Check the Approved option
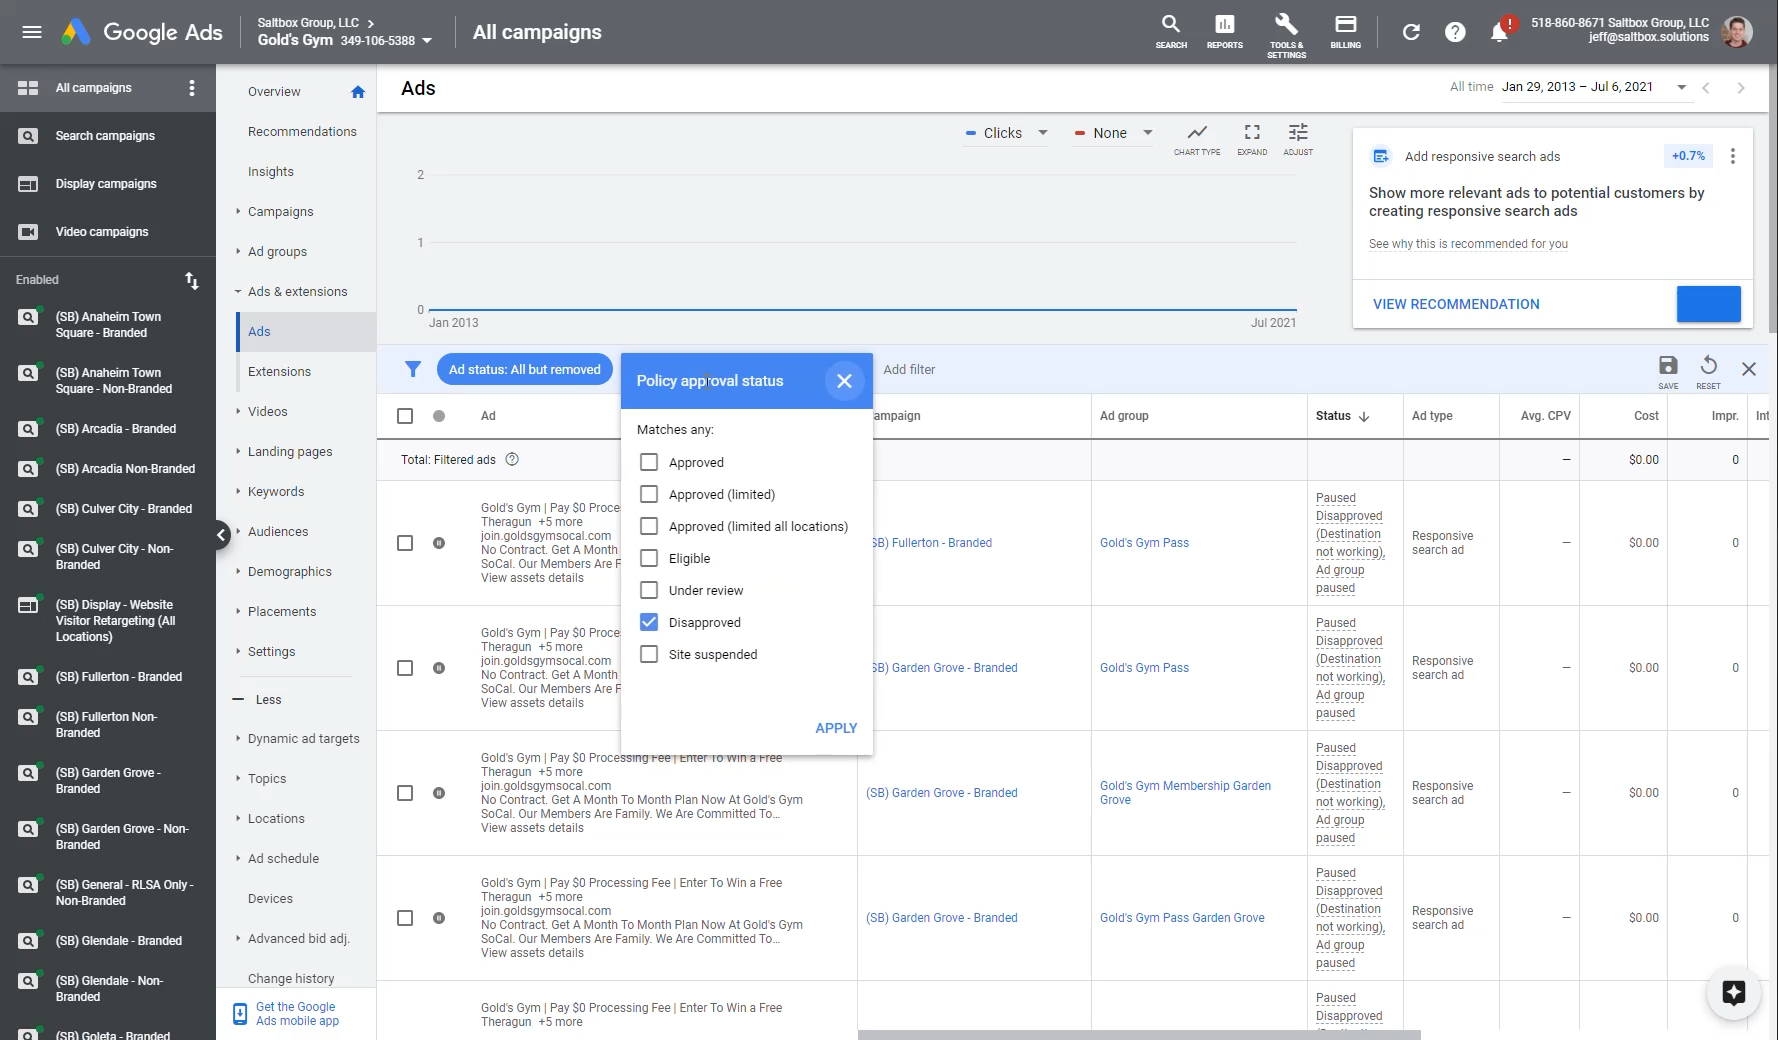The width and height of the screenshot is (1778, 1040). [649, 462]
